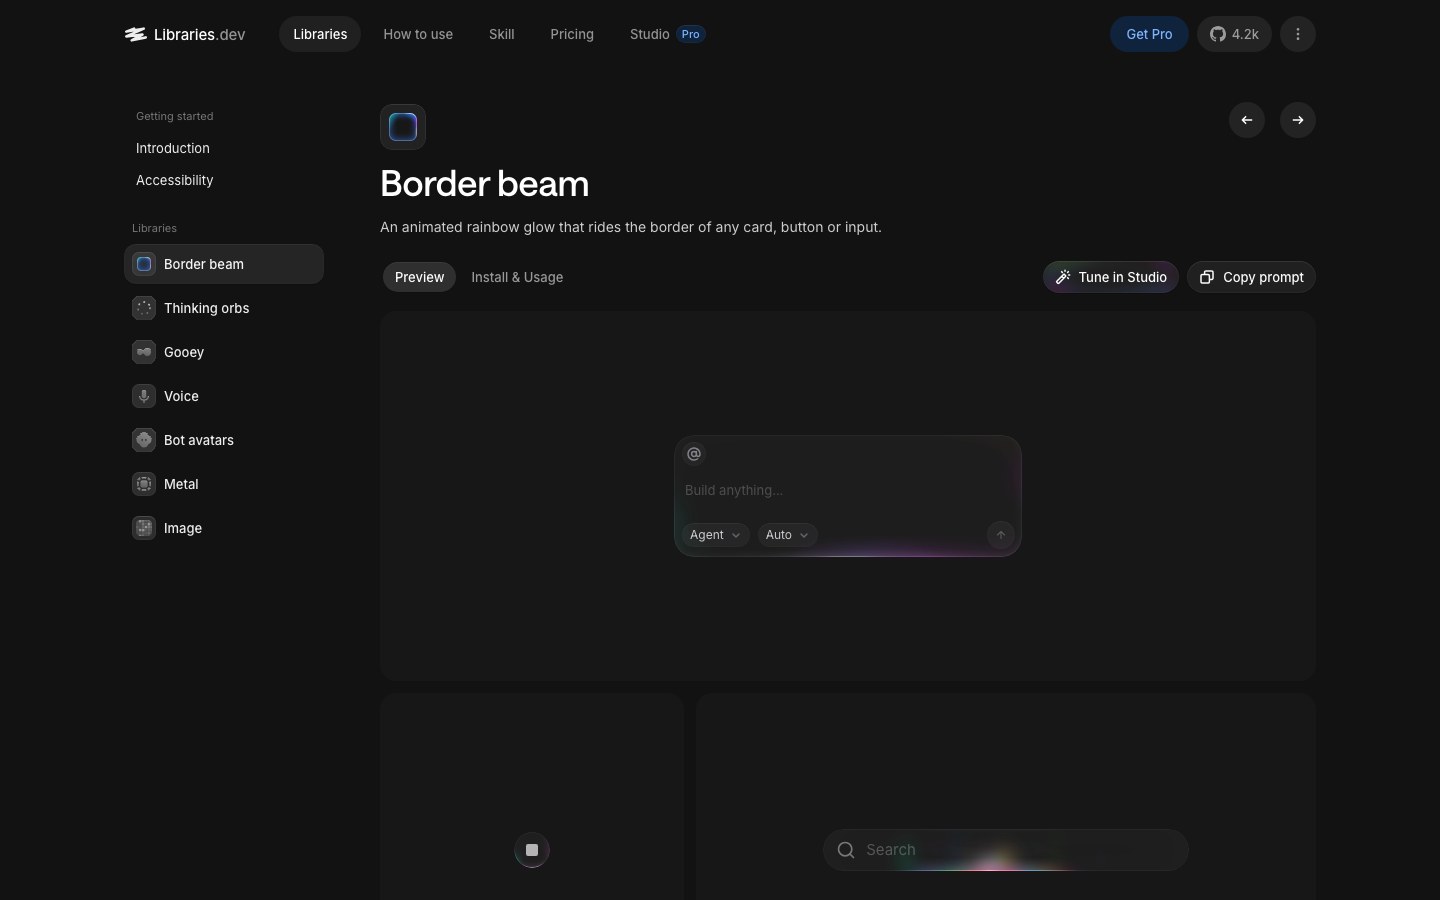Image resolution: width=1440 pixels, height=900 pixels.
Task: Focus the Build anything input
Action: pyautogui.click(x=847, y=490)
